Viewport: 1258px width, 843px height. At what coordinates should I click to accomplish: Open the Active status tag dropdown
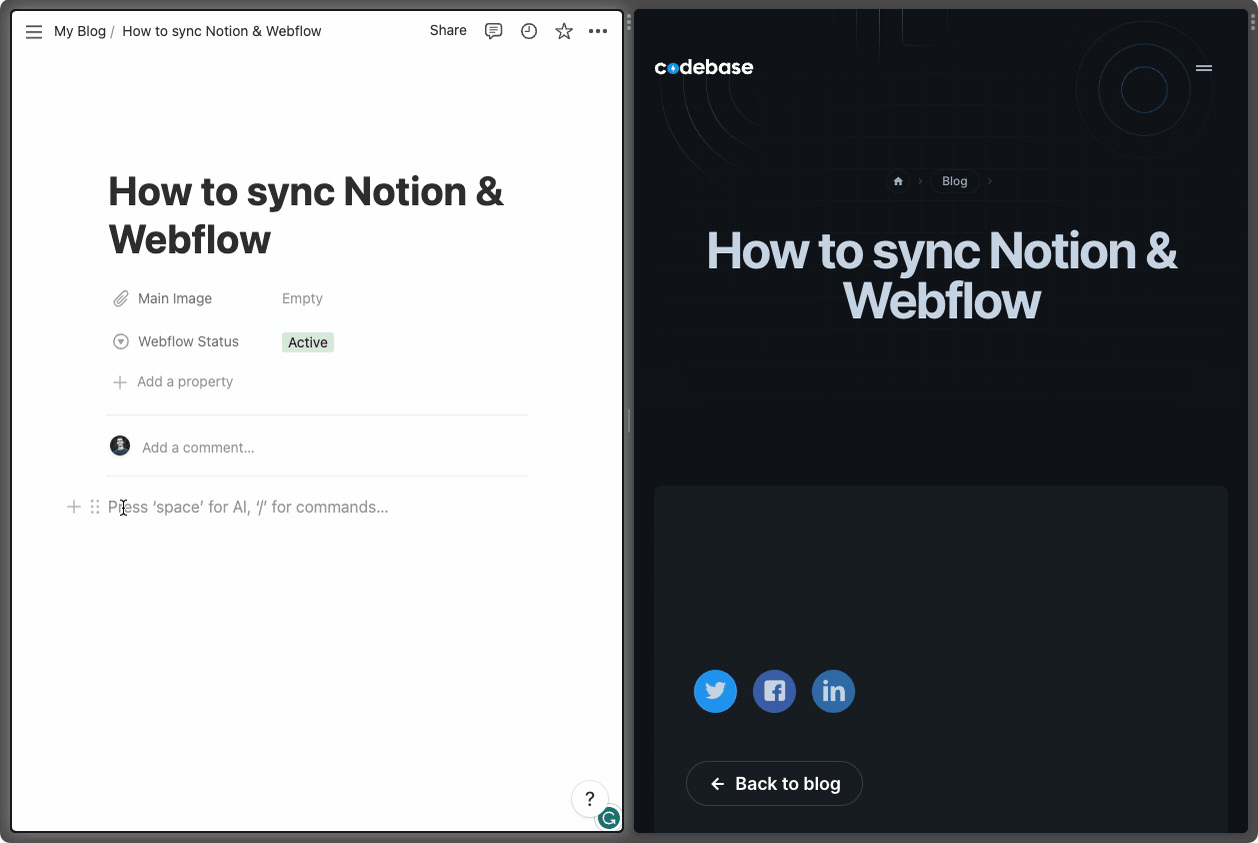(308, 342)
